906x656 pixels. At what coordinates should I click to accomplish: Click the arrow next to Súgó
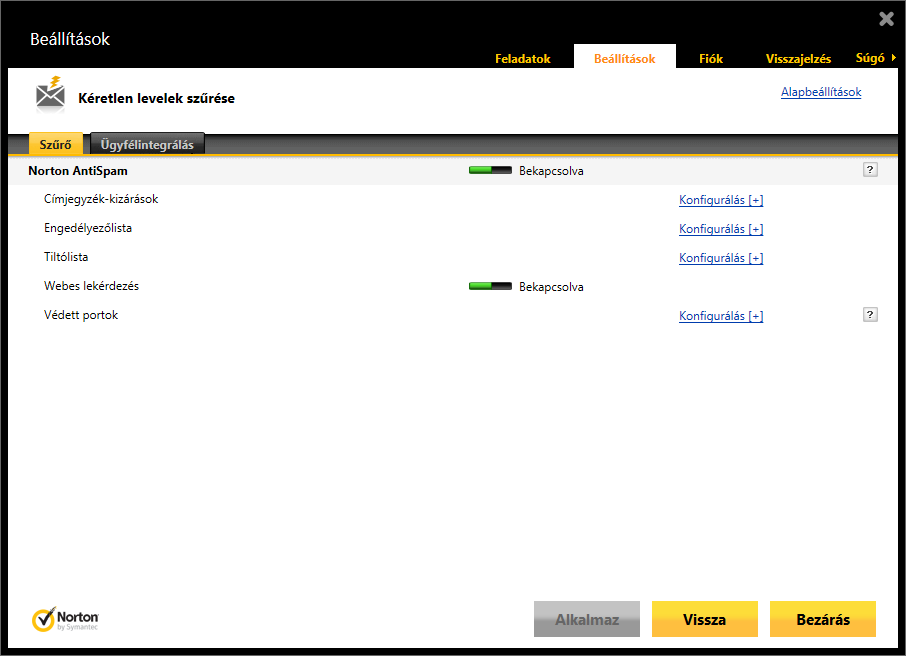pos(894,58)
